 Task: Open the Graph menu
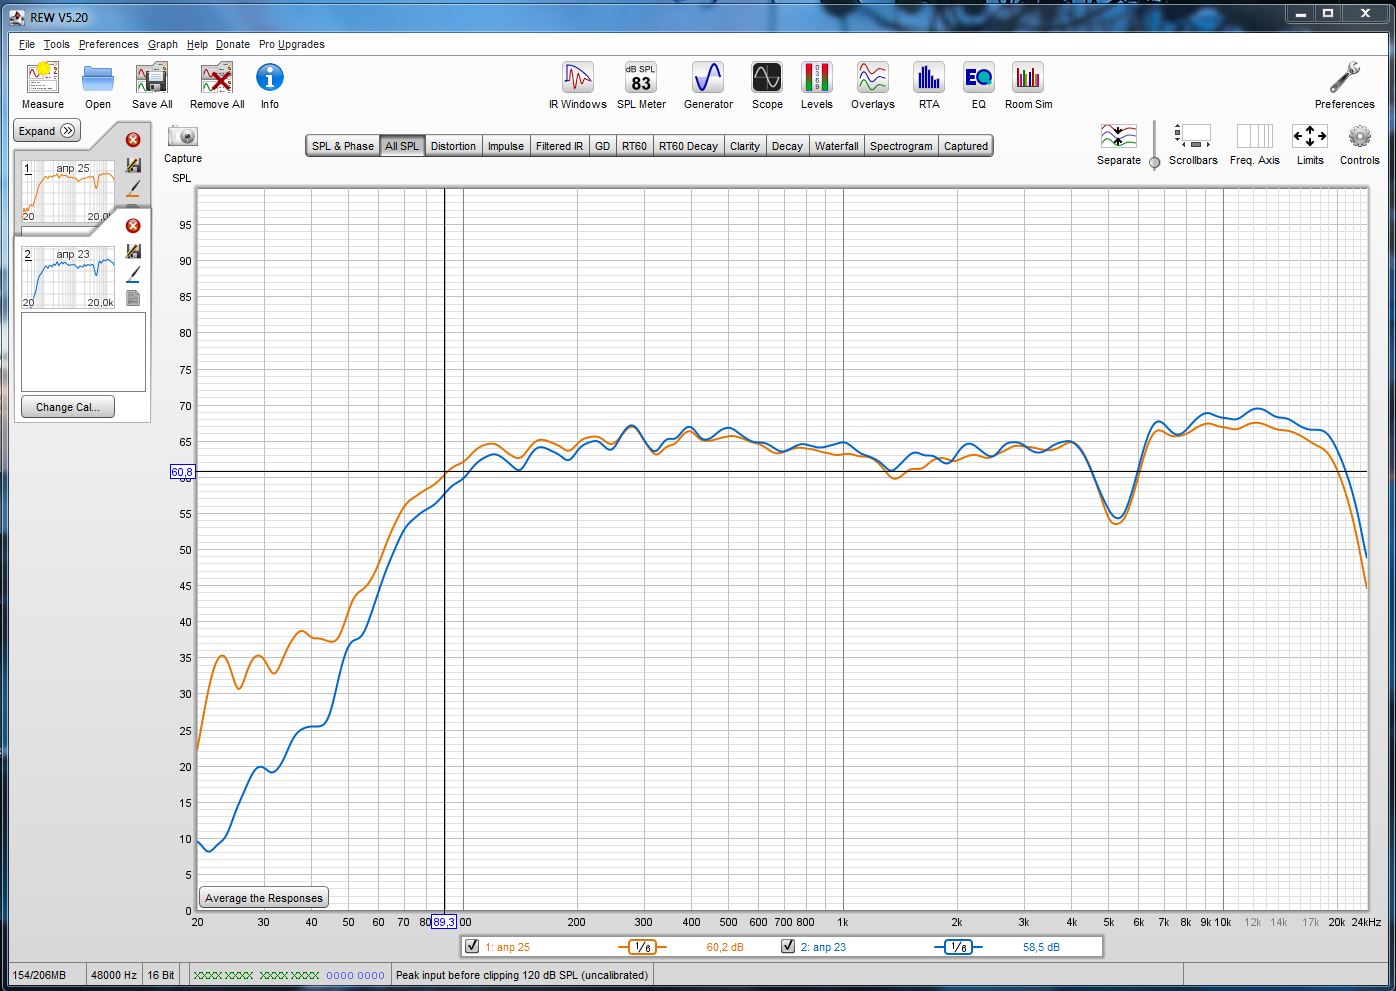point(162,44)
